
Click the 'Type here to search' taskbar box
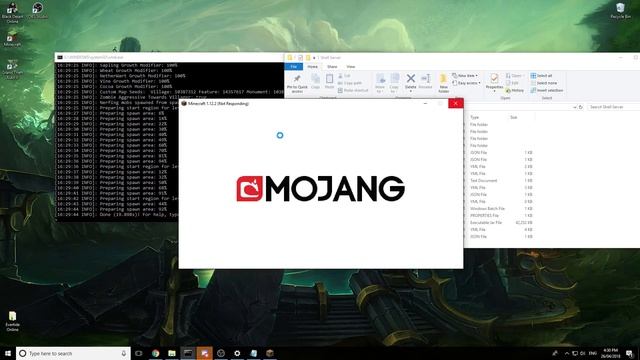point(73,353)
